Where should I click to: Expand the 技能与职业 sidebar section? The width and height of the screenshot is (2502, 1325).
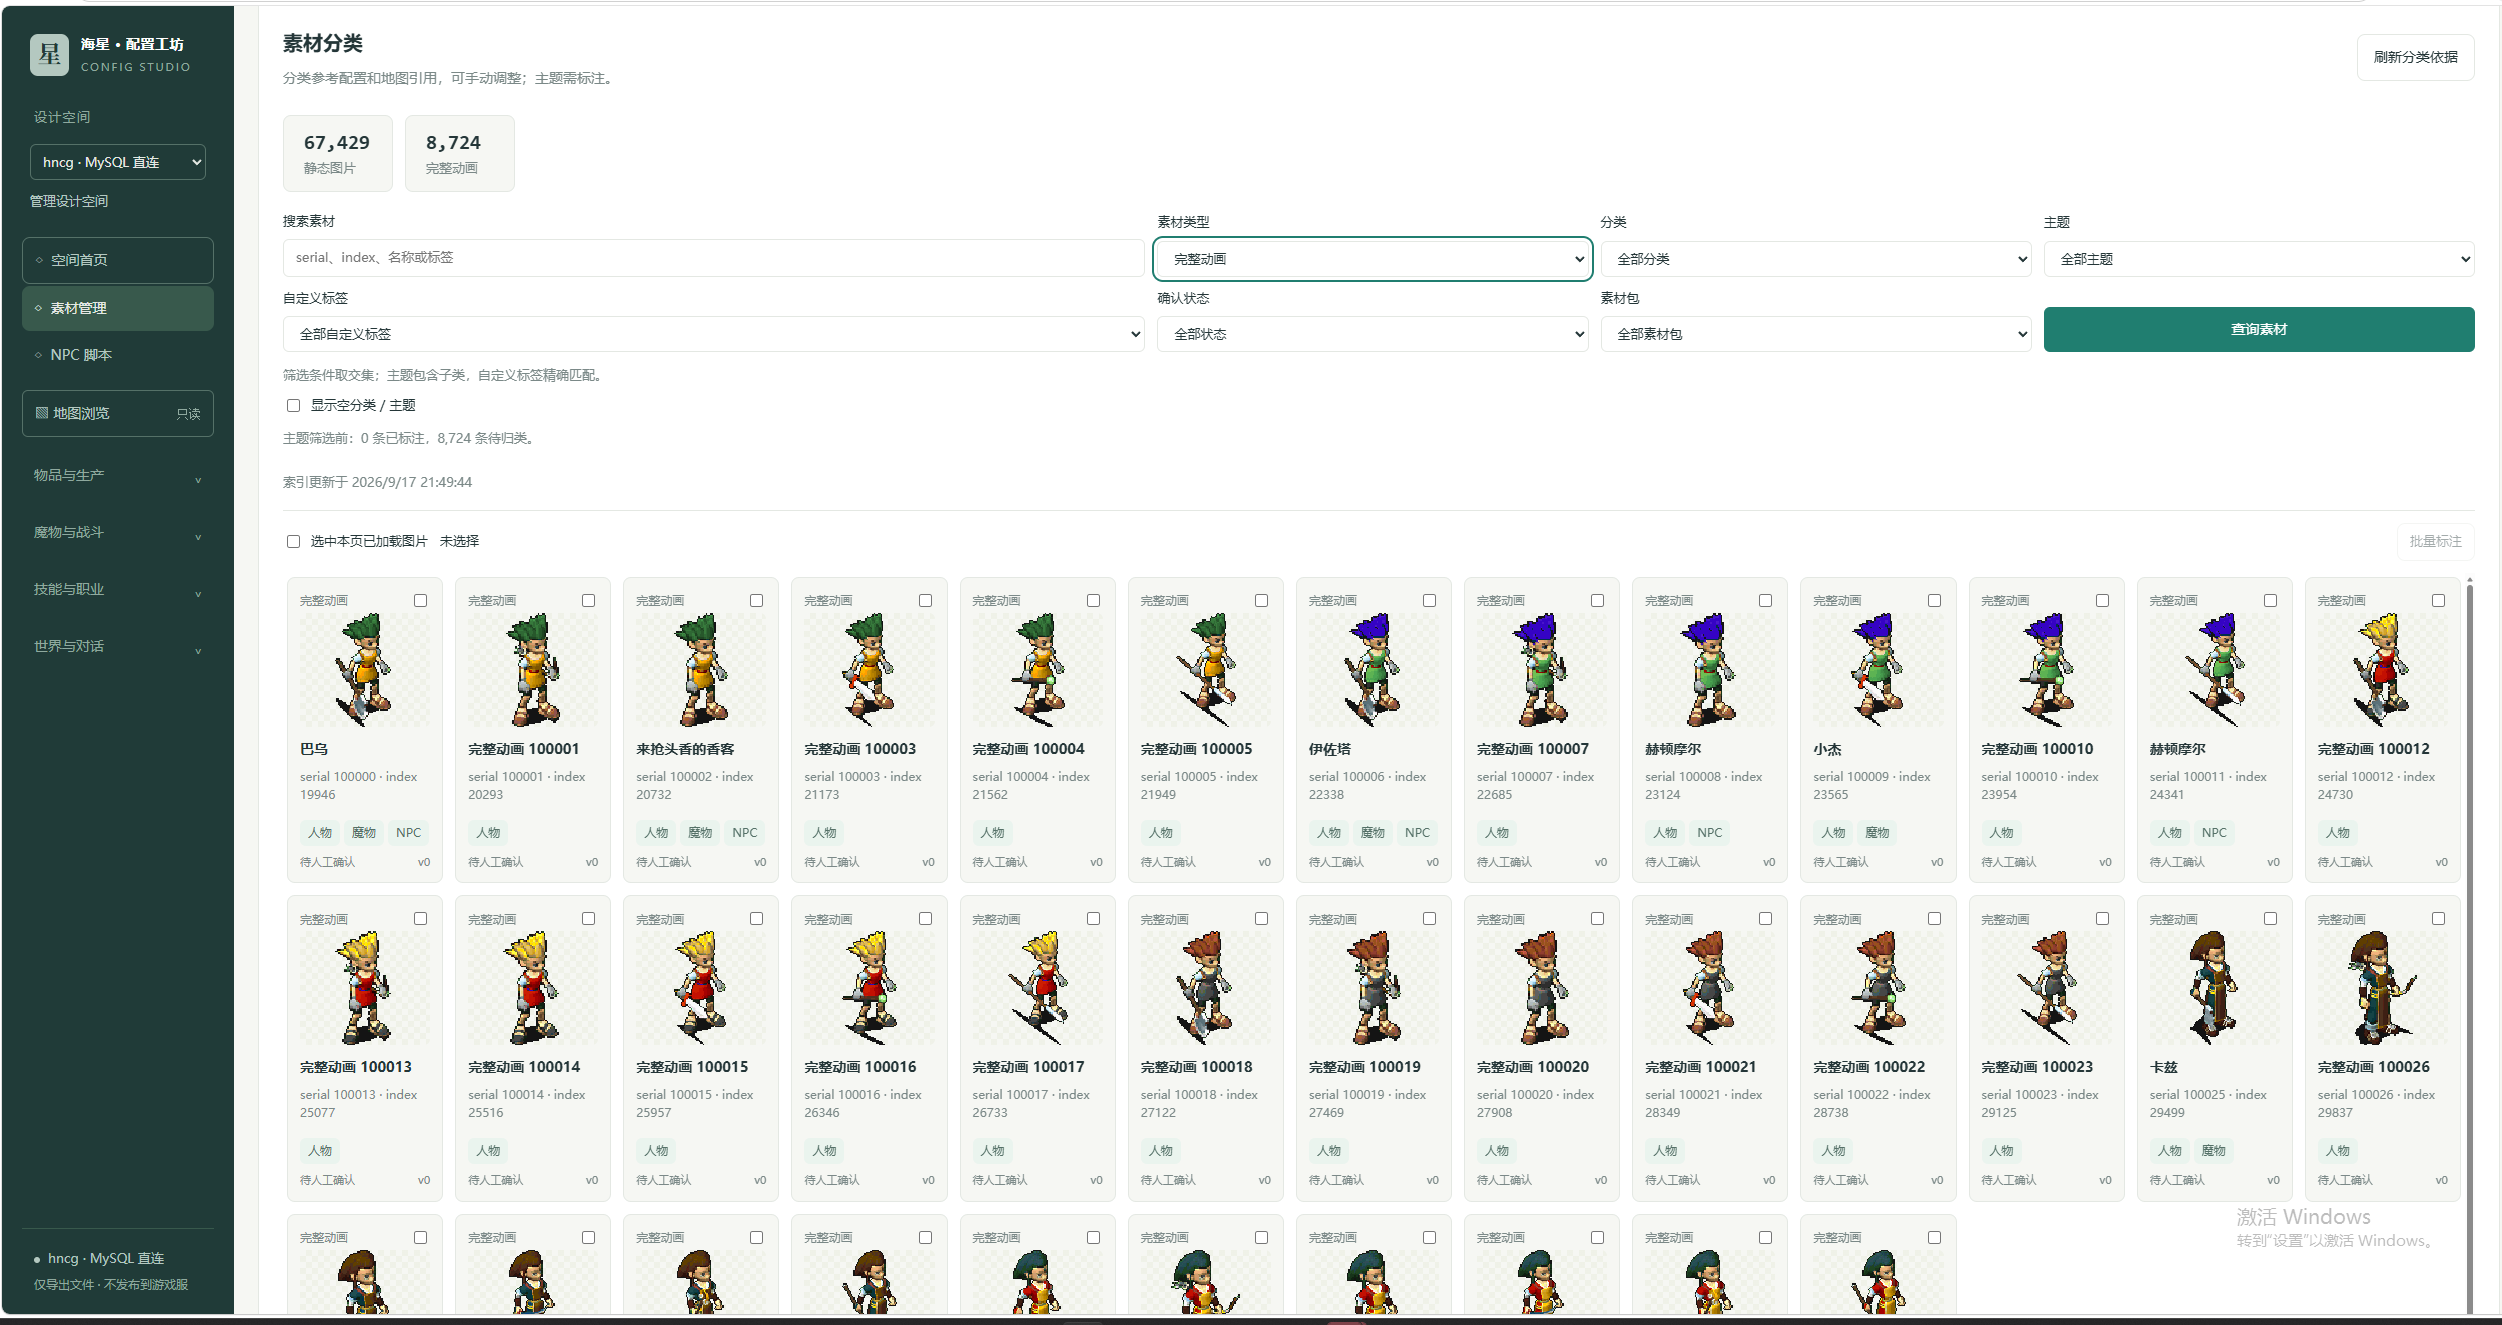pyautogui.click(x=118, y=590)
